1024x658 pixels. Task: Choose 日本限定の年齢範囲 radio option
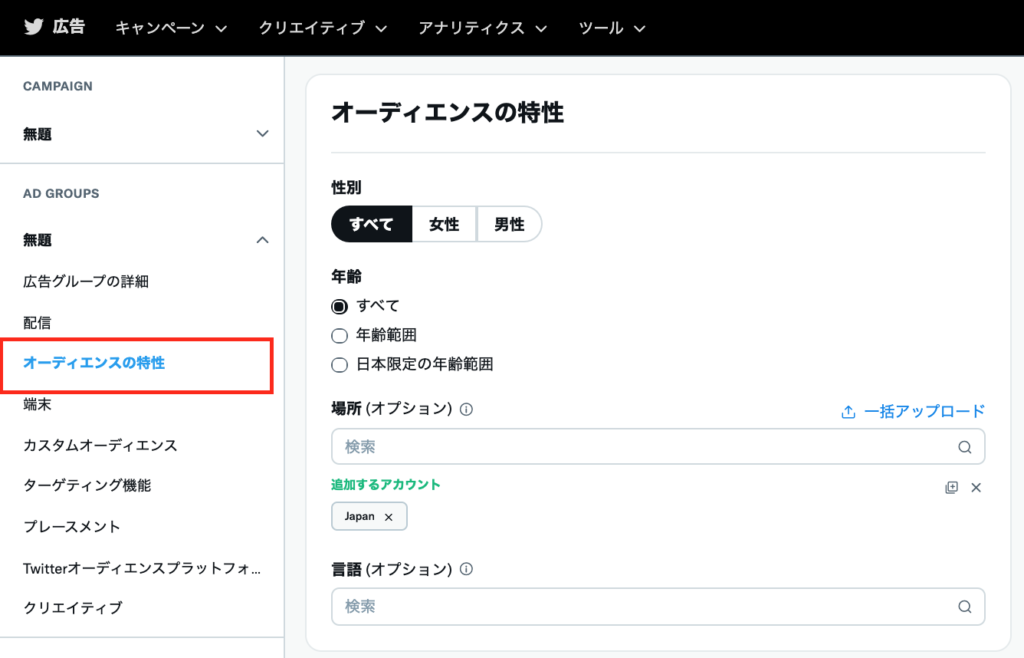(x=339, y=364)
